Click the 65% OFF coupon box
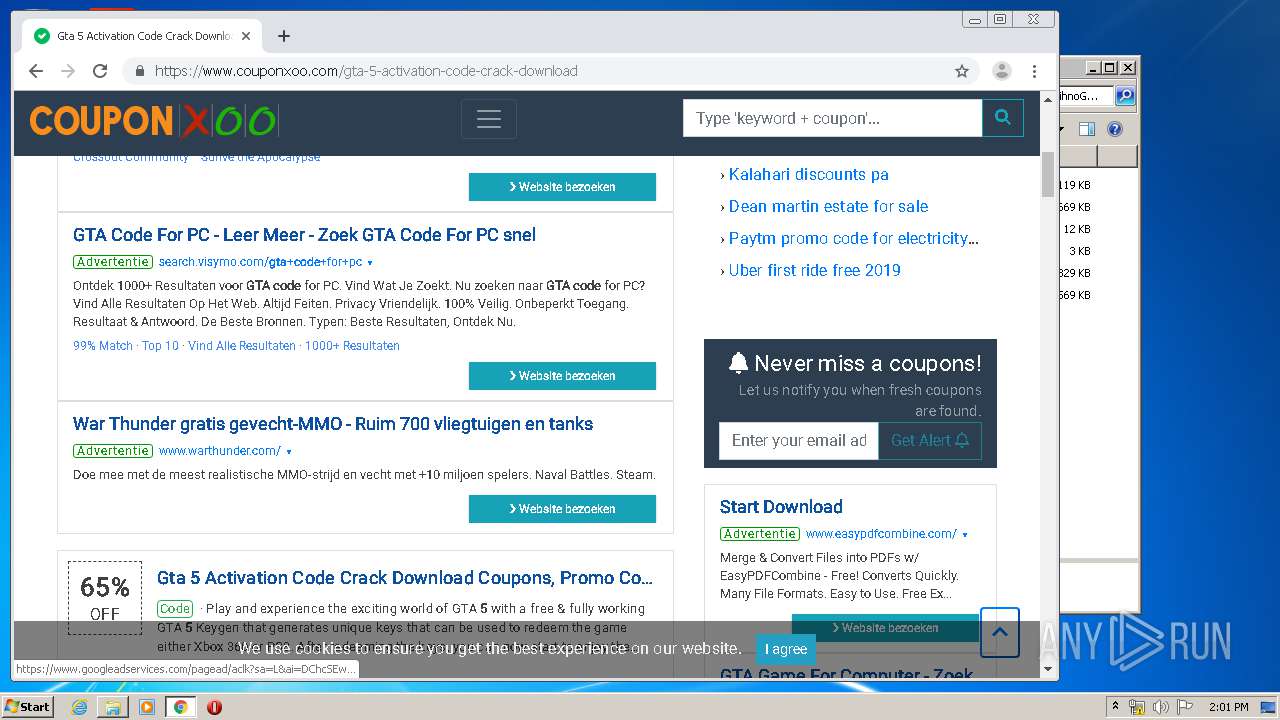This screenshot has width=1280, height=720. click(105, 598)
